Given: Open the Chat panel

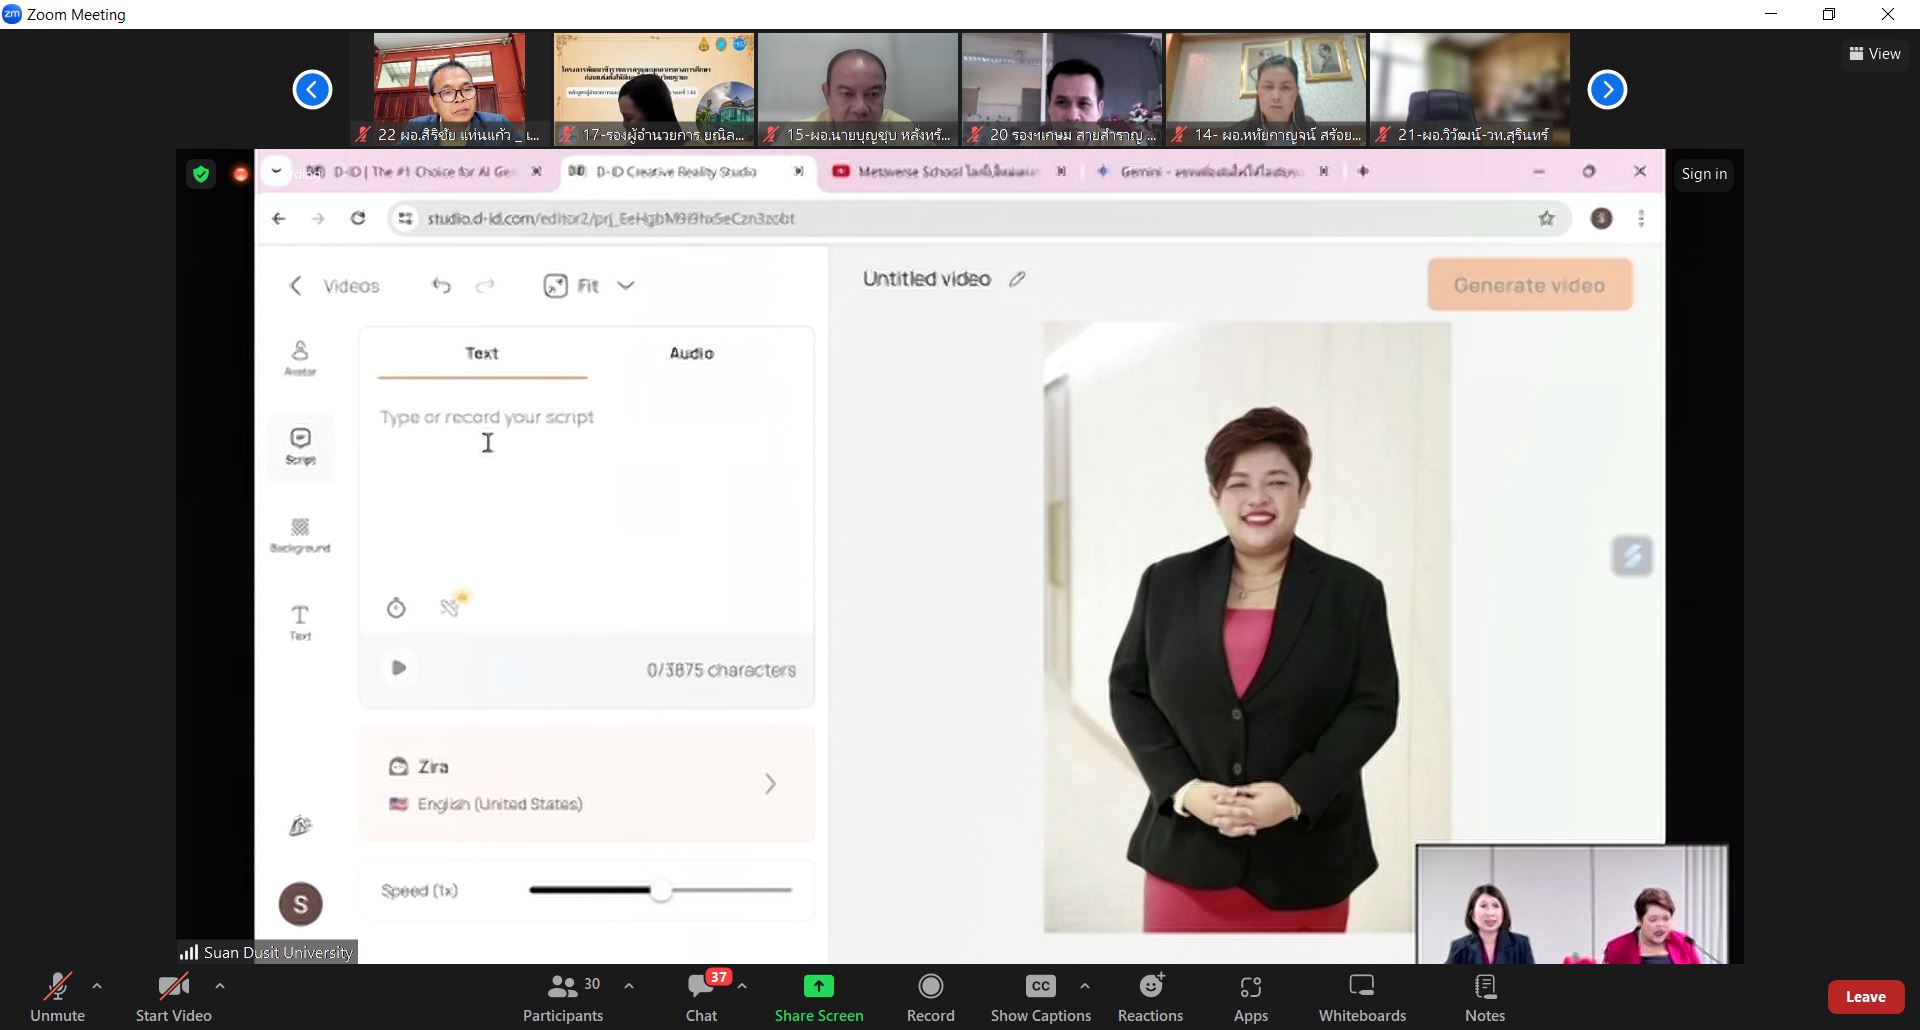Looking at the screenshot, I should tap(701, 998).
